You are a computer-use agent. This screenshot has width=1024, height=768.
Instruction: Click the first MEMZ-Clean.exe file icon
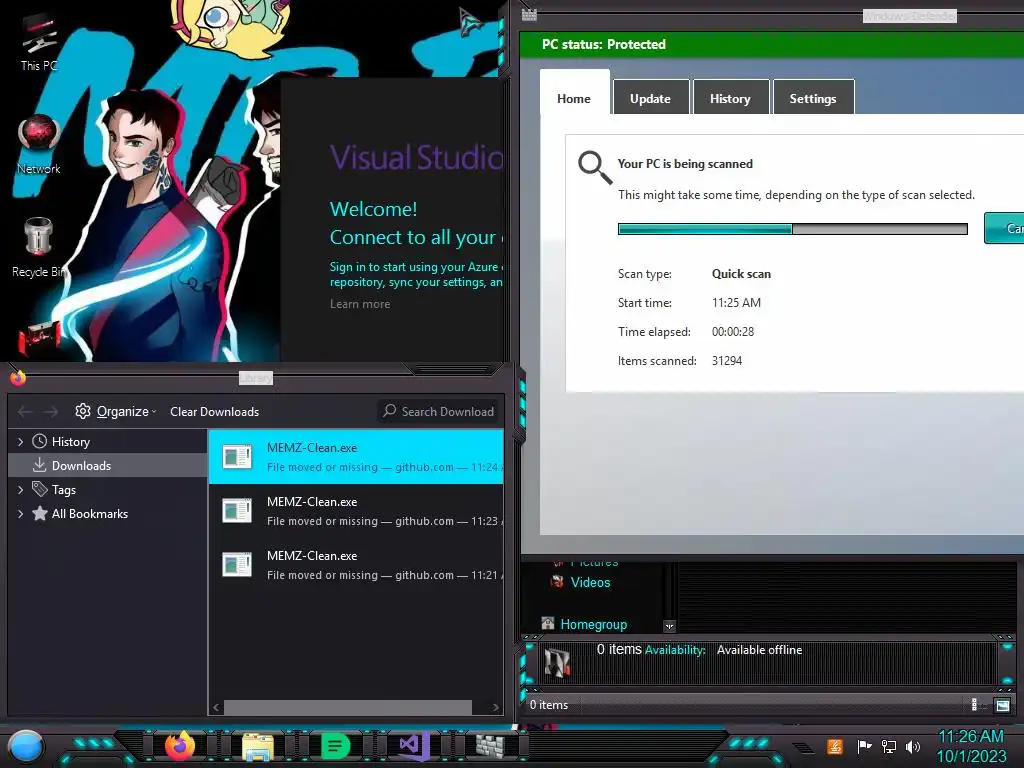click(236, 456)
